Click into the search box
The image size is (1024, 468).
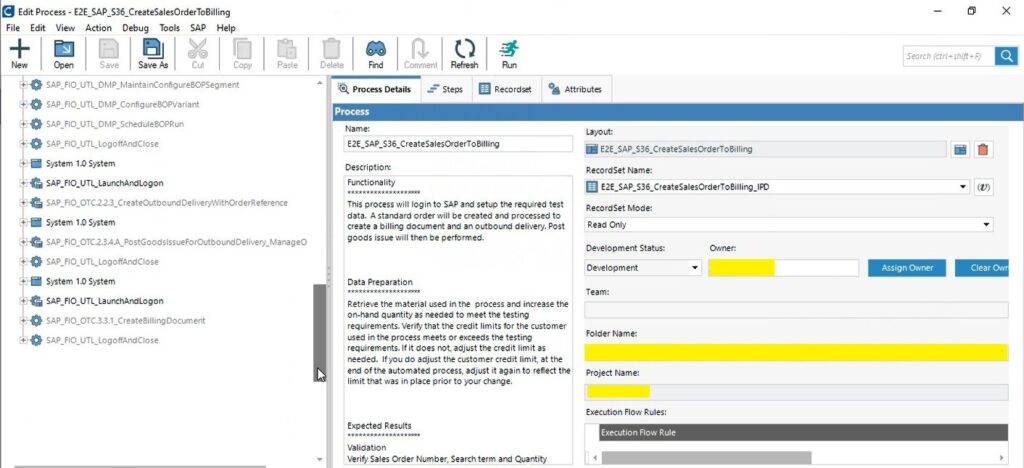click(x=949, y=56)
